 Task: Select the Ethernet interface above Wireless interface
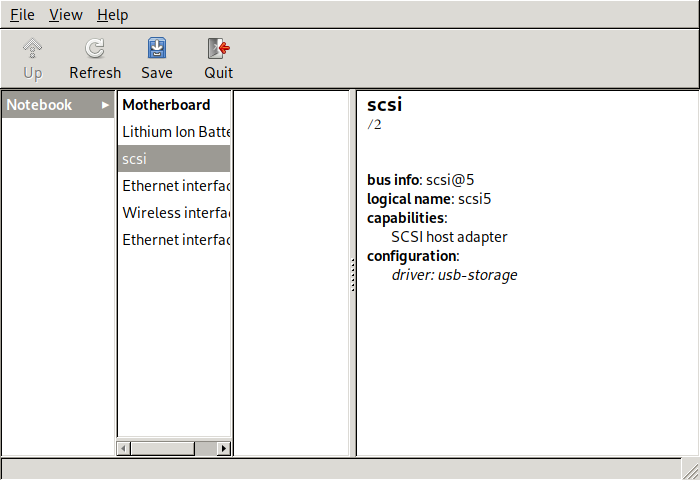point(175,186)
